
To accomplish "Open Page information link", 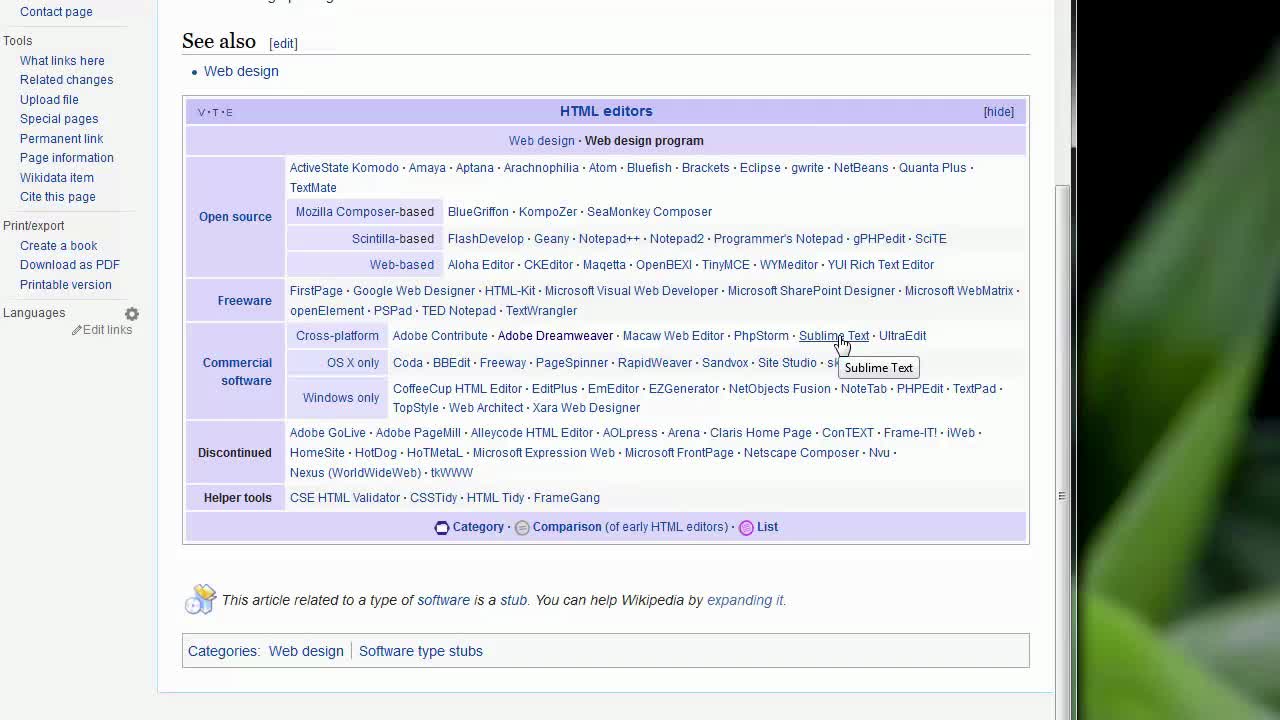I will tap(67, 158).
